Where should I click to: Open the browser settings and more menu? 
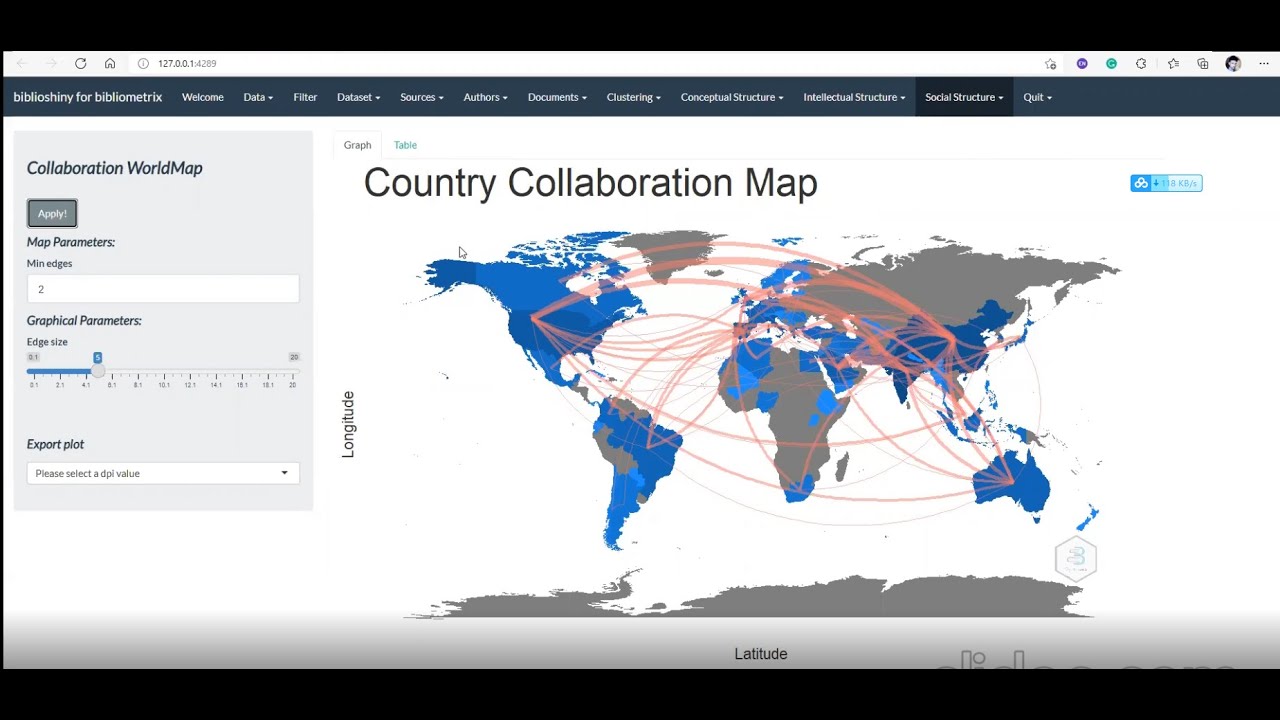pyautogui.click(x=1264, y=63)
